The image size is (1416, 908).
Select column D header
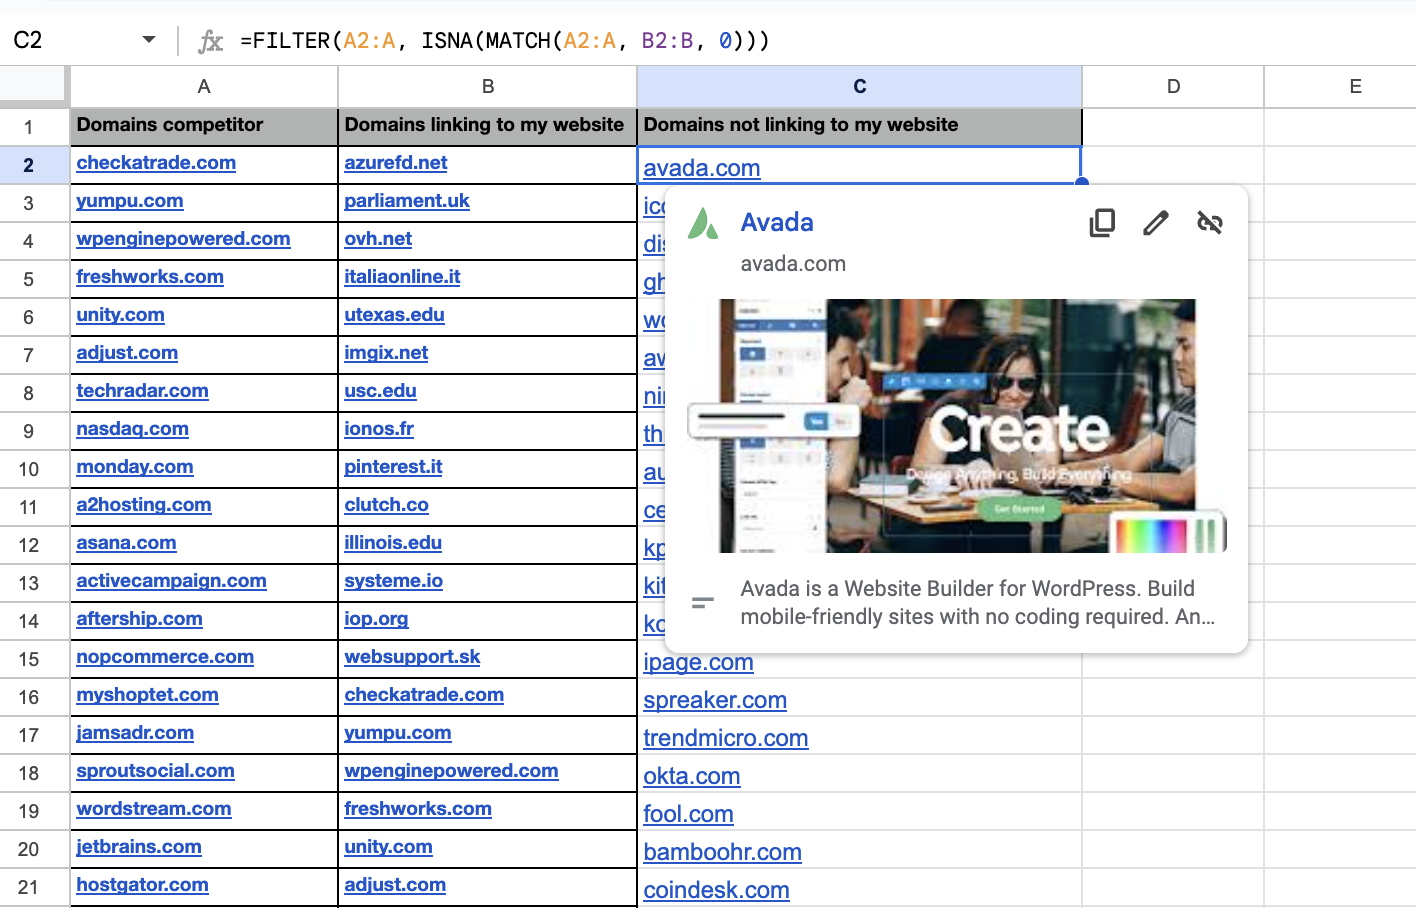pos(1173,87)
